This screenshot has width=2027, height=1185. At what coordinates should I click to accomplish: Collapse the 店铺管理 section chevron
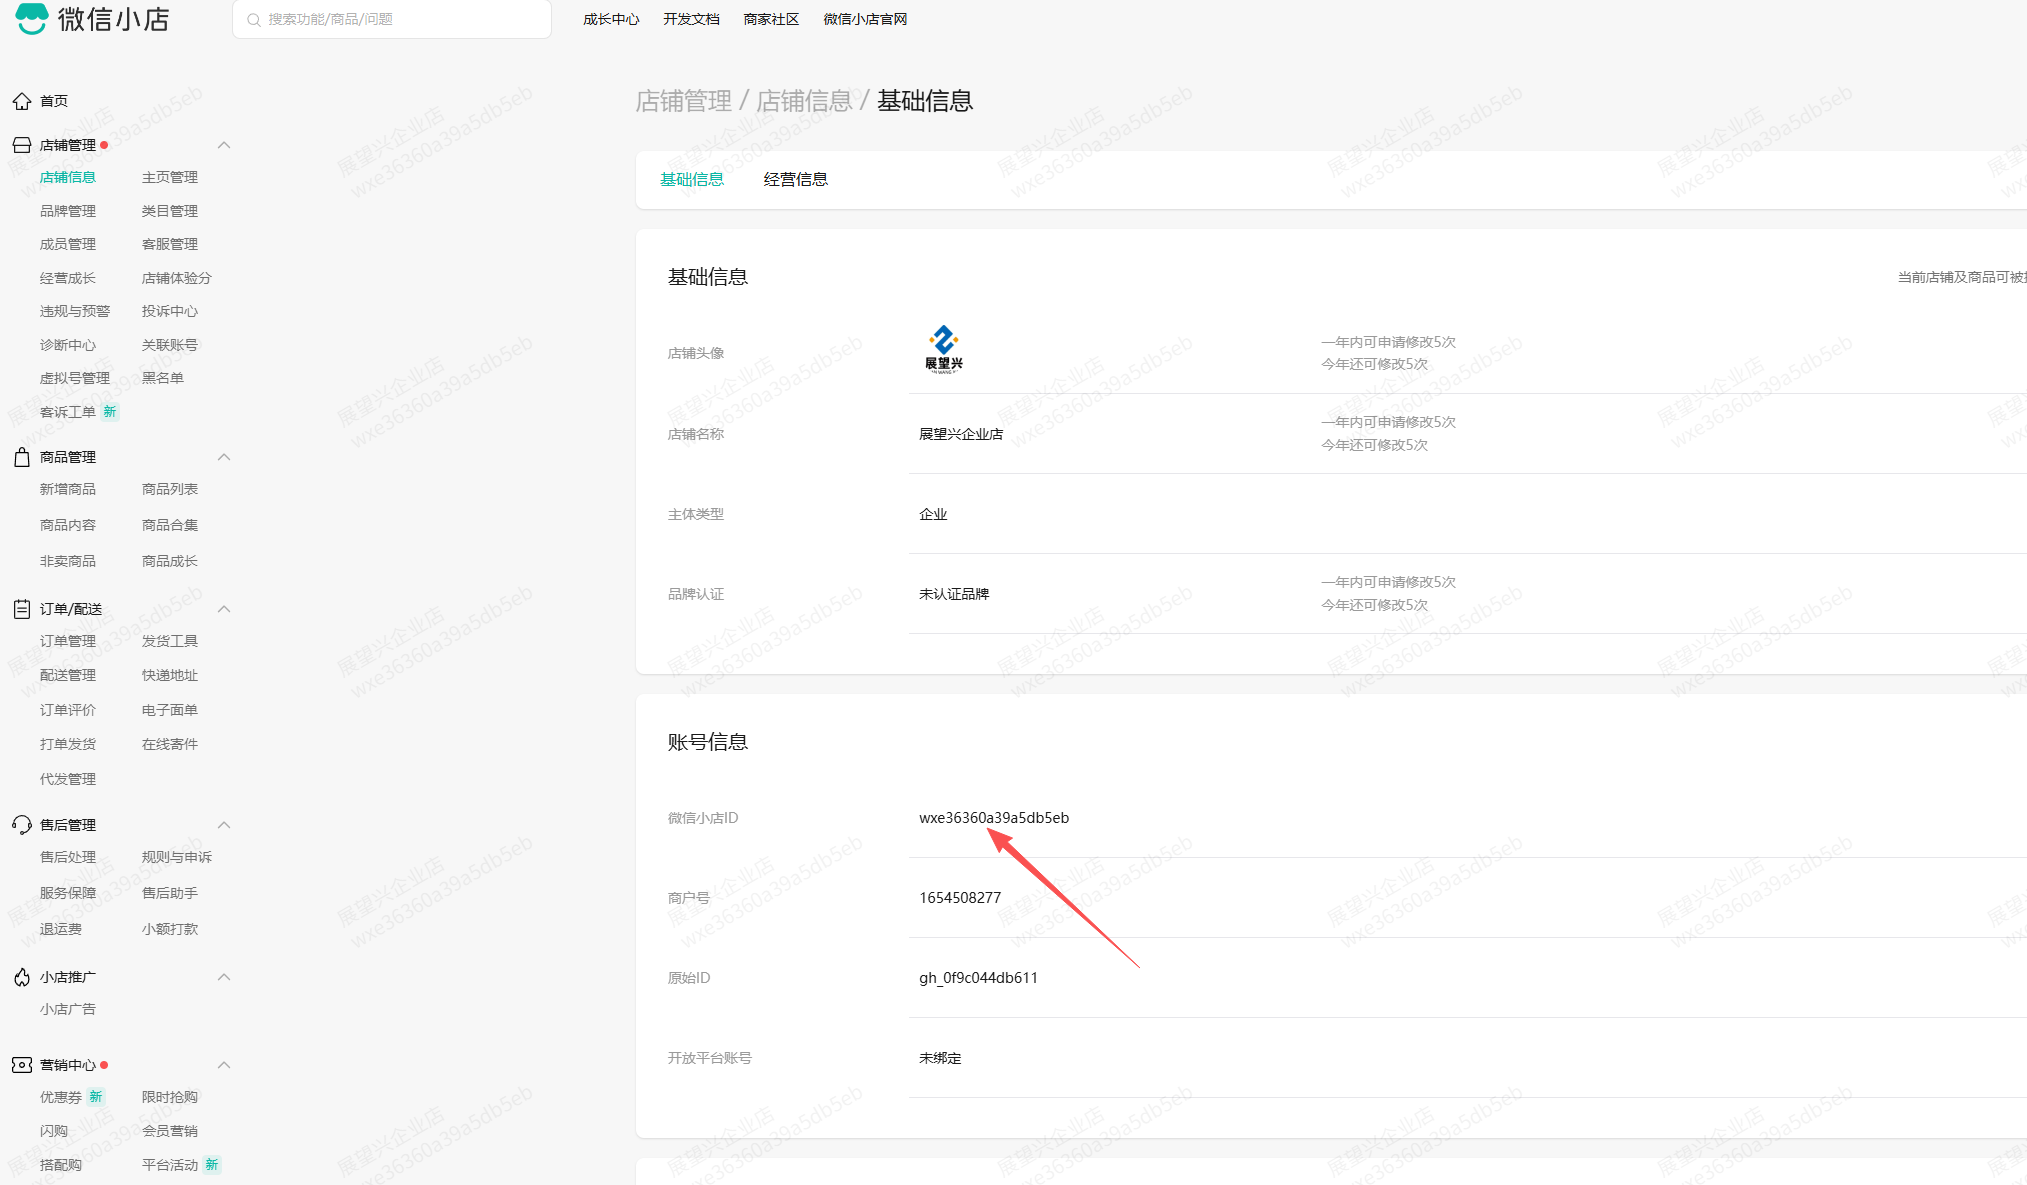click(224, 145)
